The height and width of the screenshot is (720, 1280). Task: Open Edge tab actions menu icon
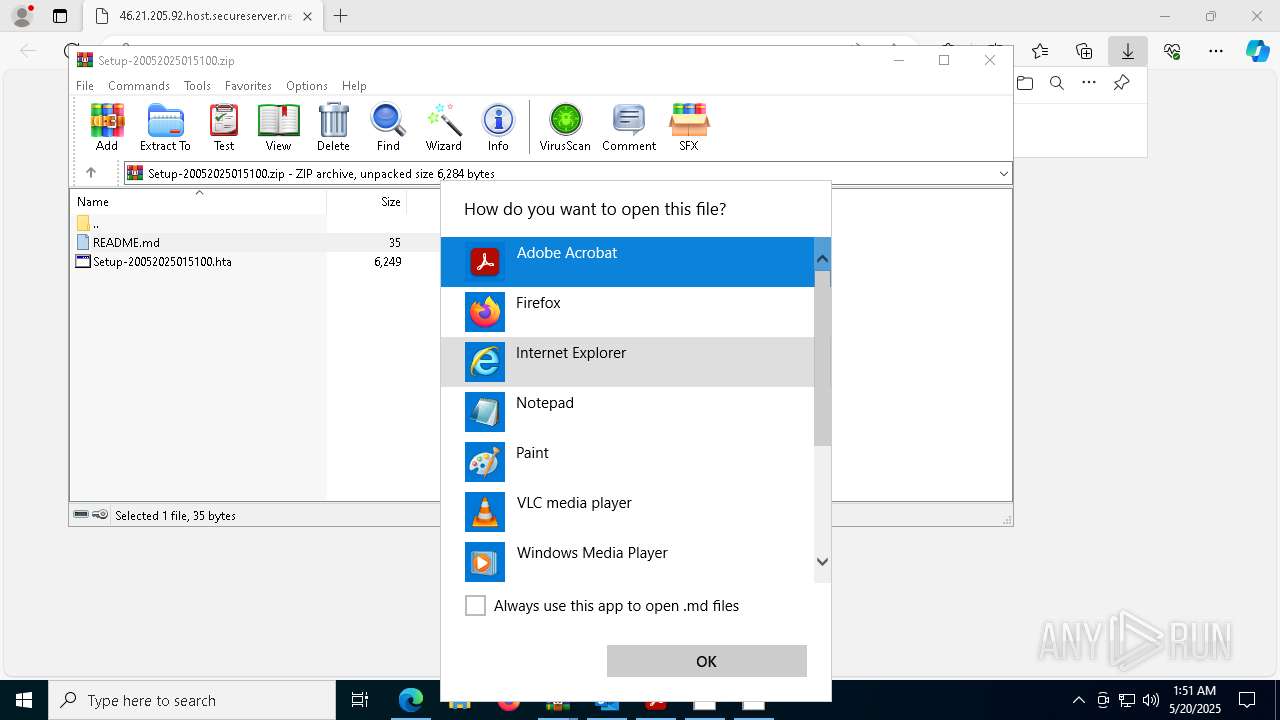[x=60, y=16]
